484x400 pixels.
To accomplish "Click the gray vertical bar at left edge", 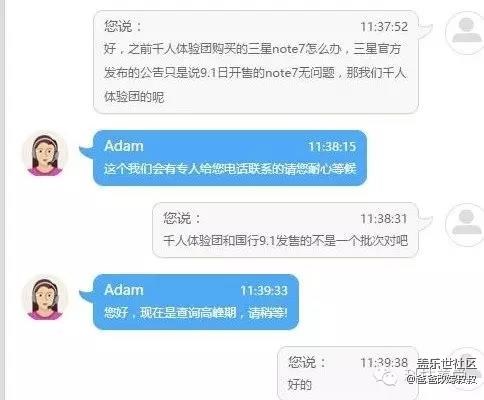I will 2,200.
